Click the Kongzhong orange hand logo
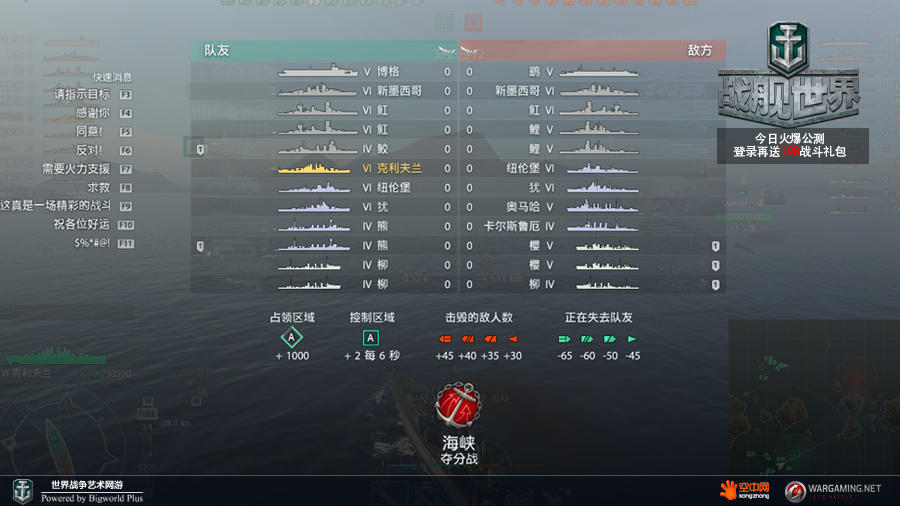The image size is (900, 506). click(x=745, y=490)
